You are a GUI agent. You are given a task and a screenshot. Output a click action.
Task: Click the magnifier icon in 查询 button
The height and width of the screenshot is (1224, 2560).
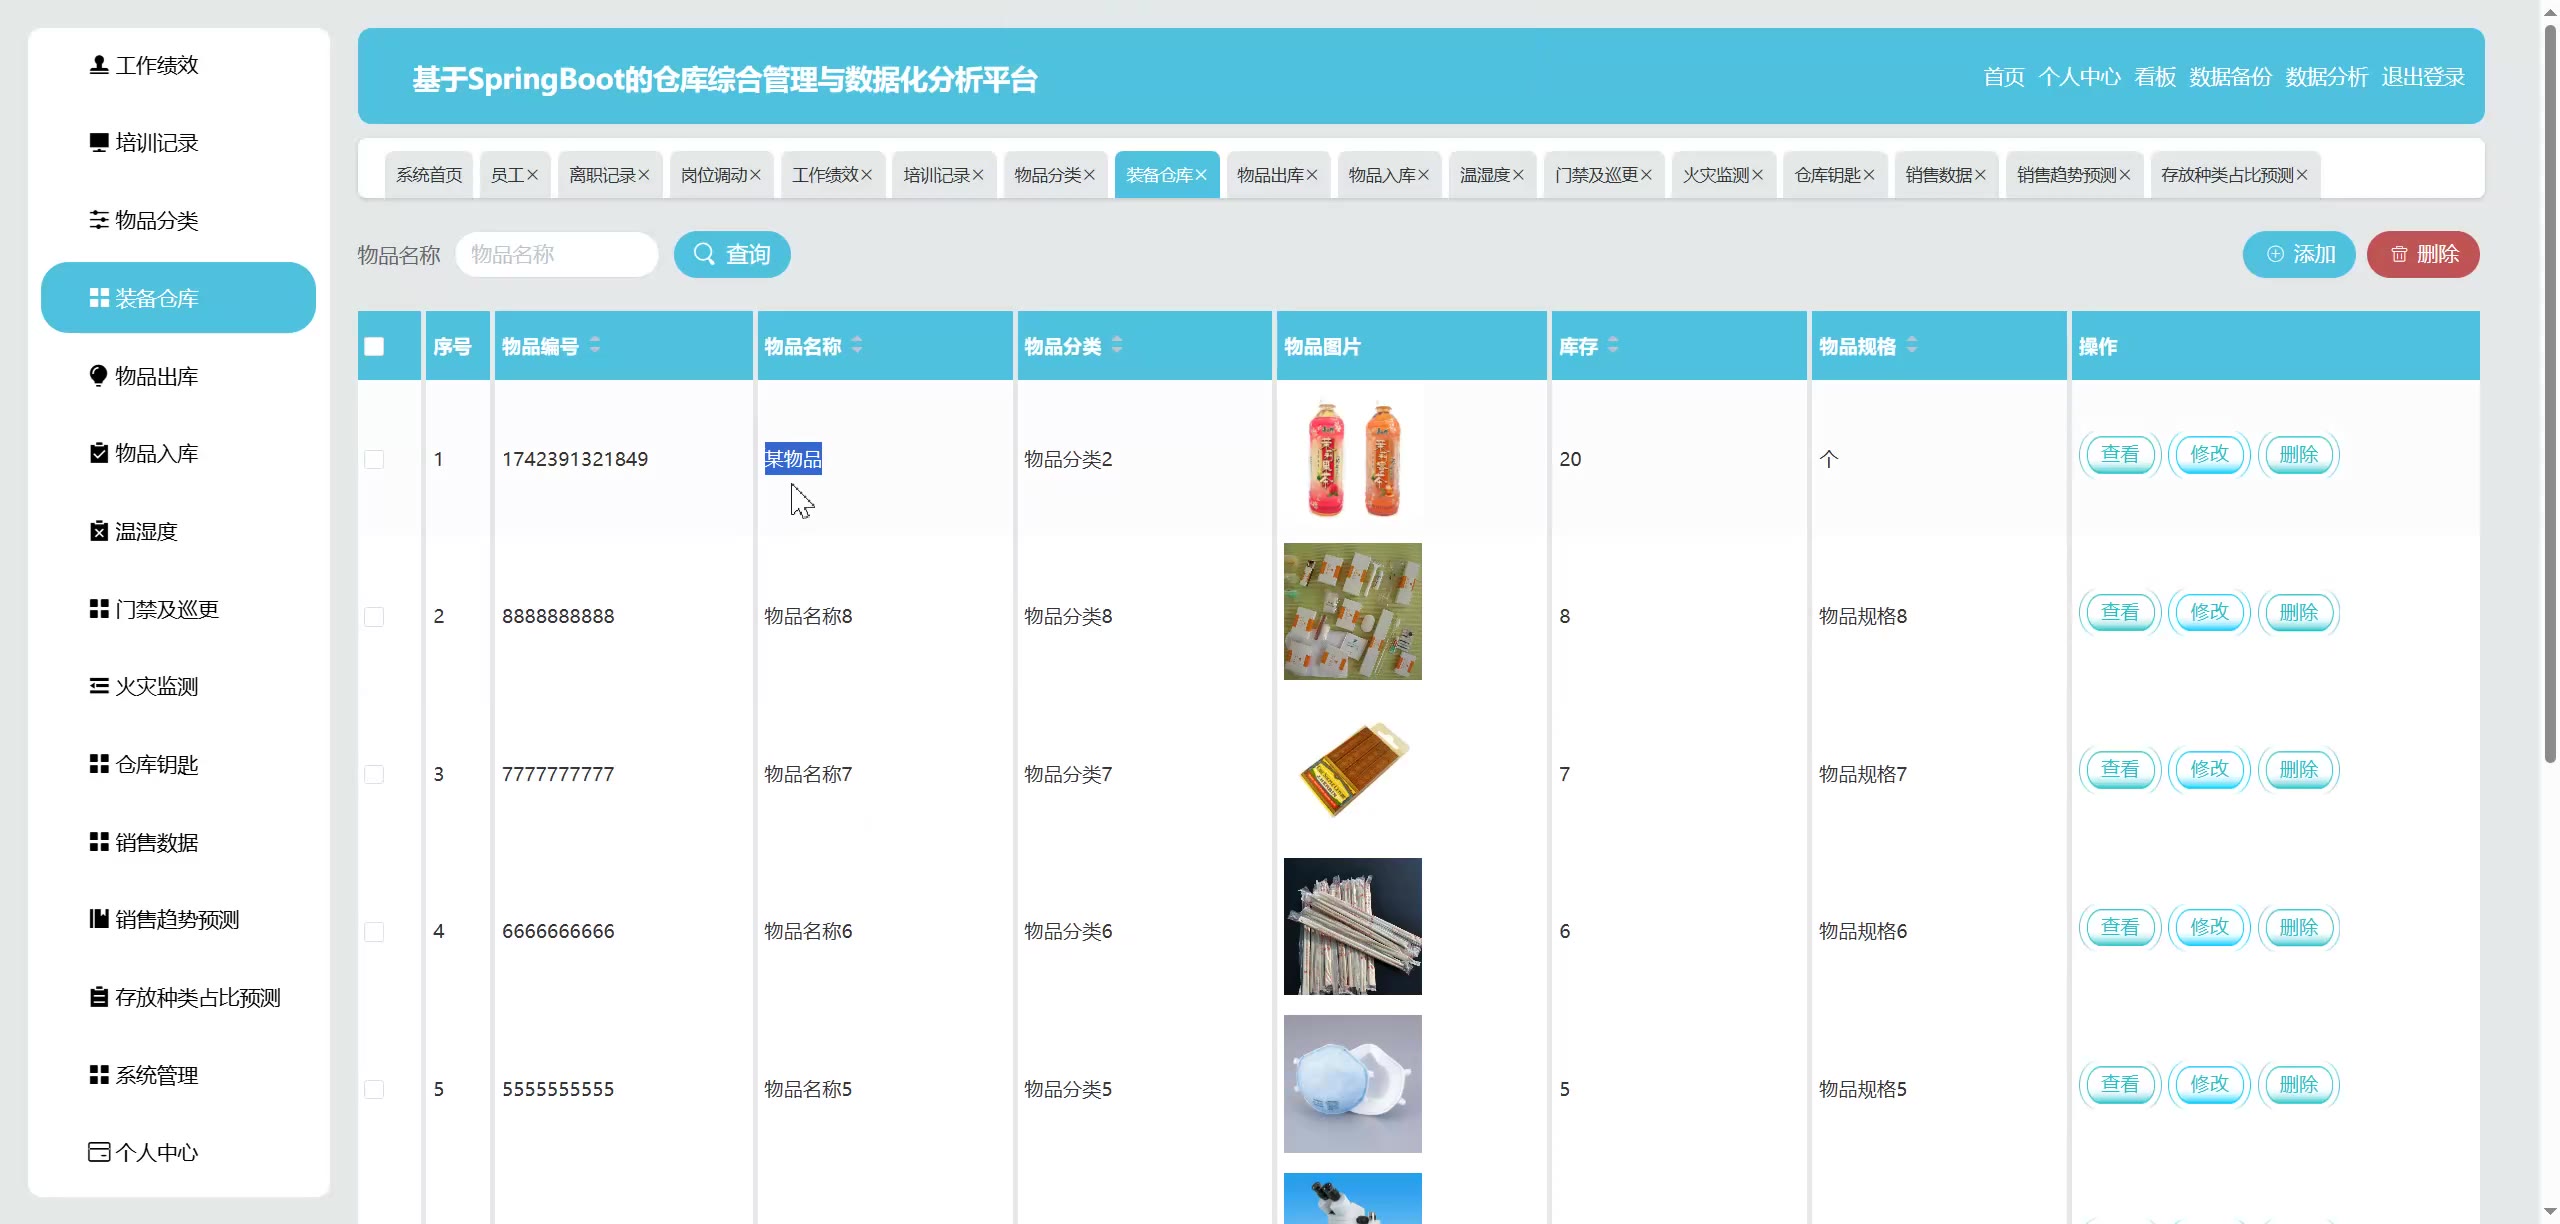click(x=704, y=254)
